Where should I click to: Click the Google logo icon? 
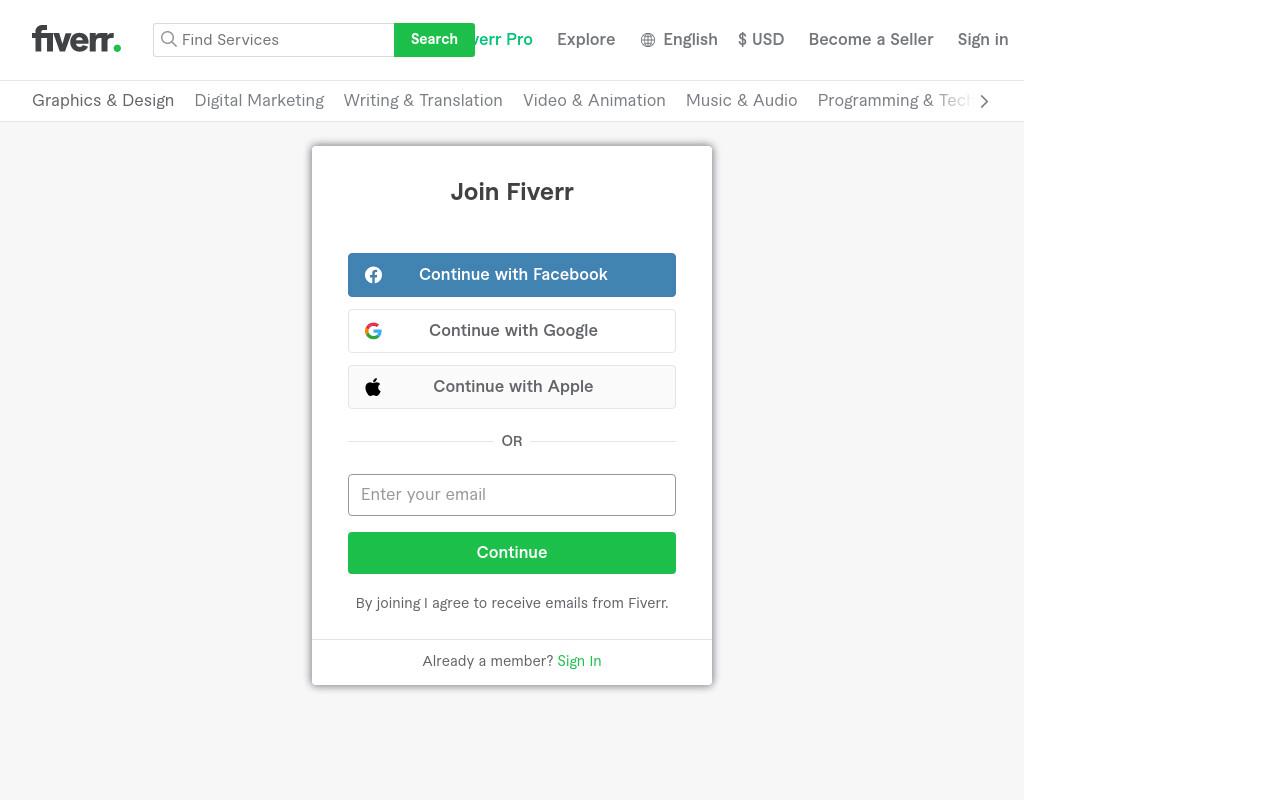click(x=373, y=331)
